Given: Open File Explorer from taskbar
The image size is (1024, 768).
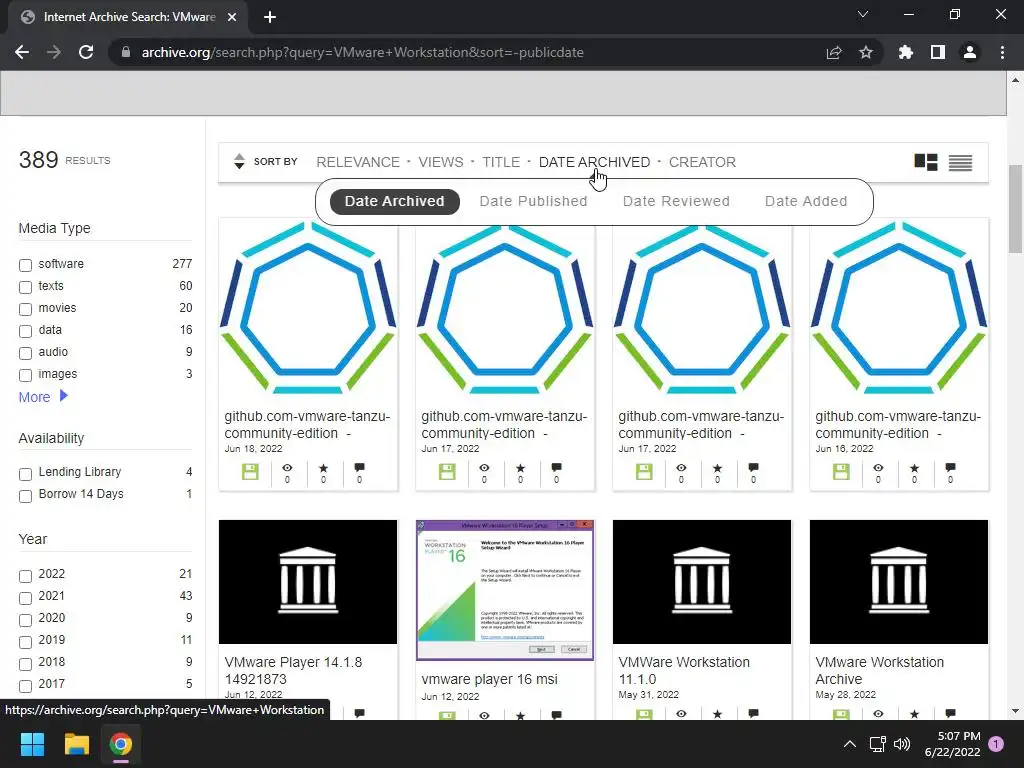Looking at the screenshot, I should pyautogui.click(x=76, y=744).
